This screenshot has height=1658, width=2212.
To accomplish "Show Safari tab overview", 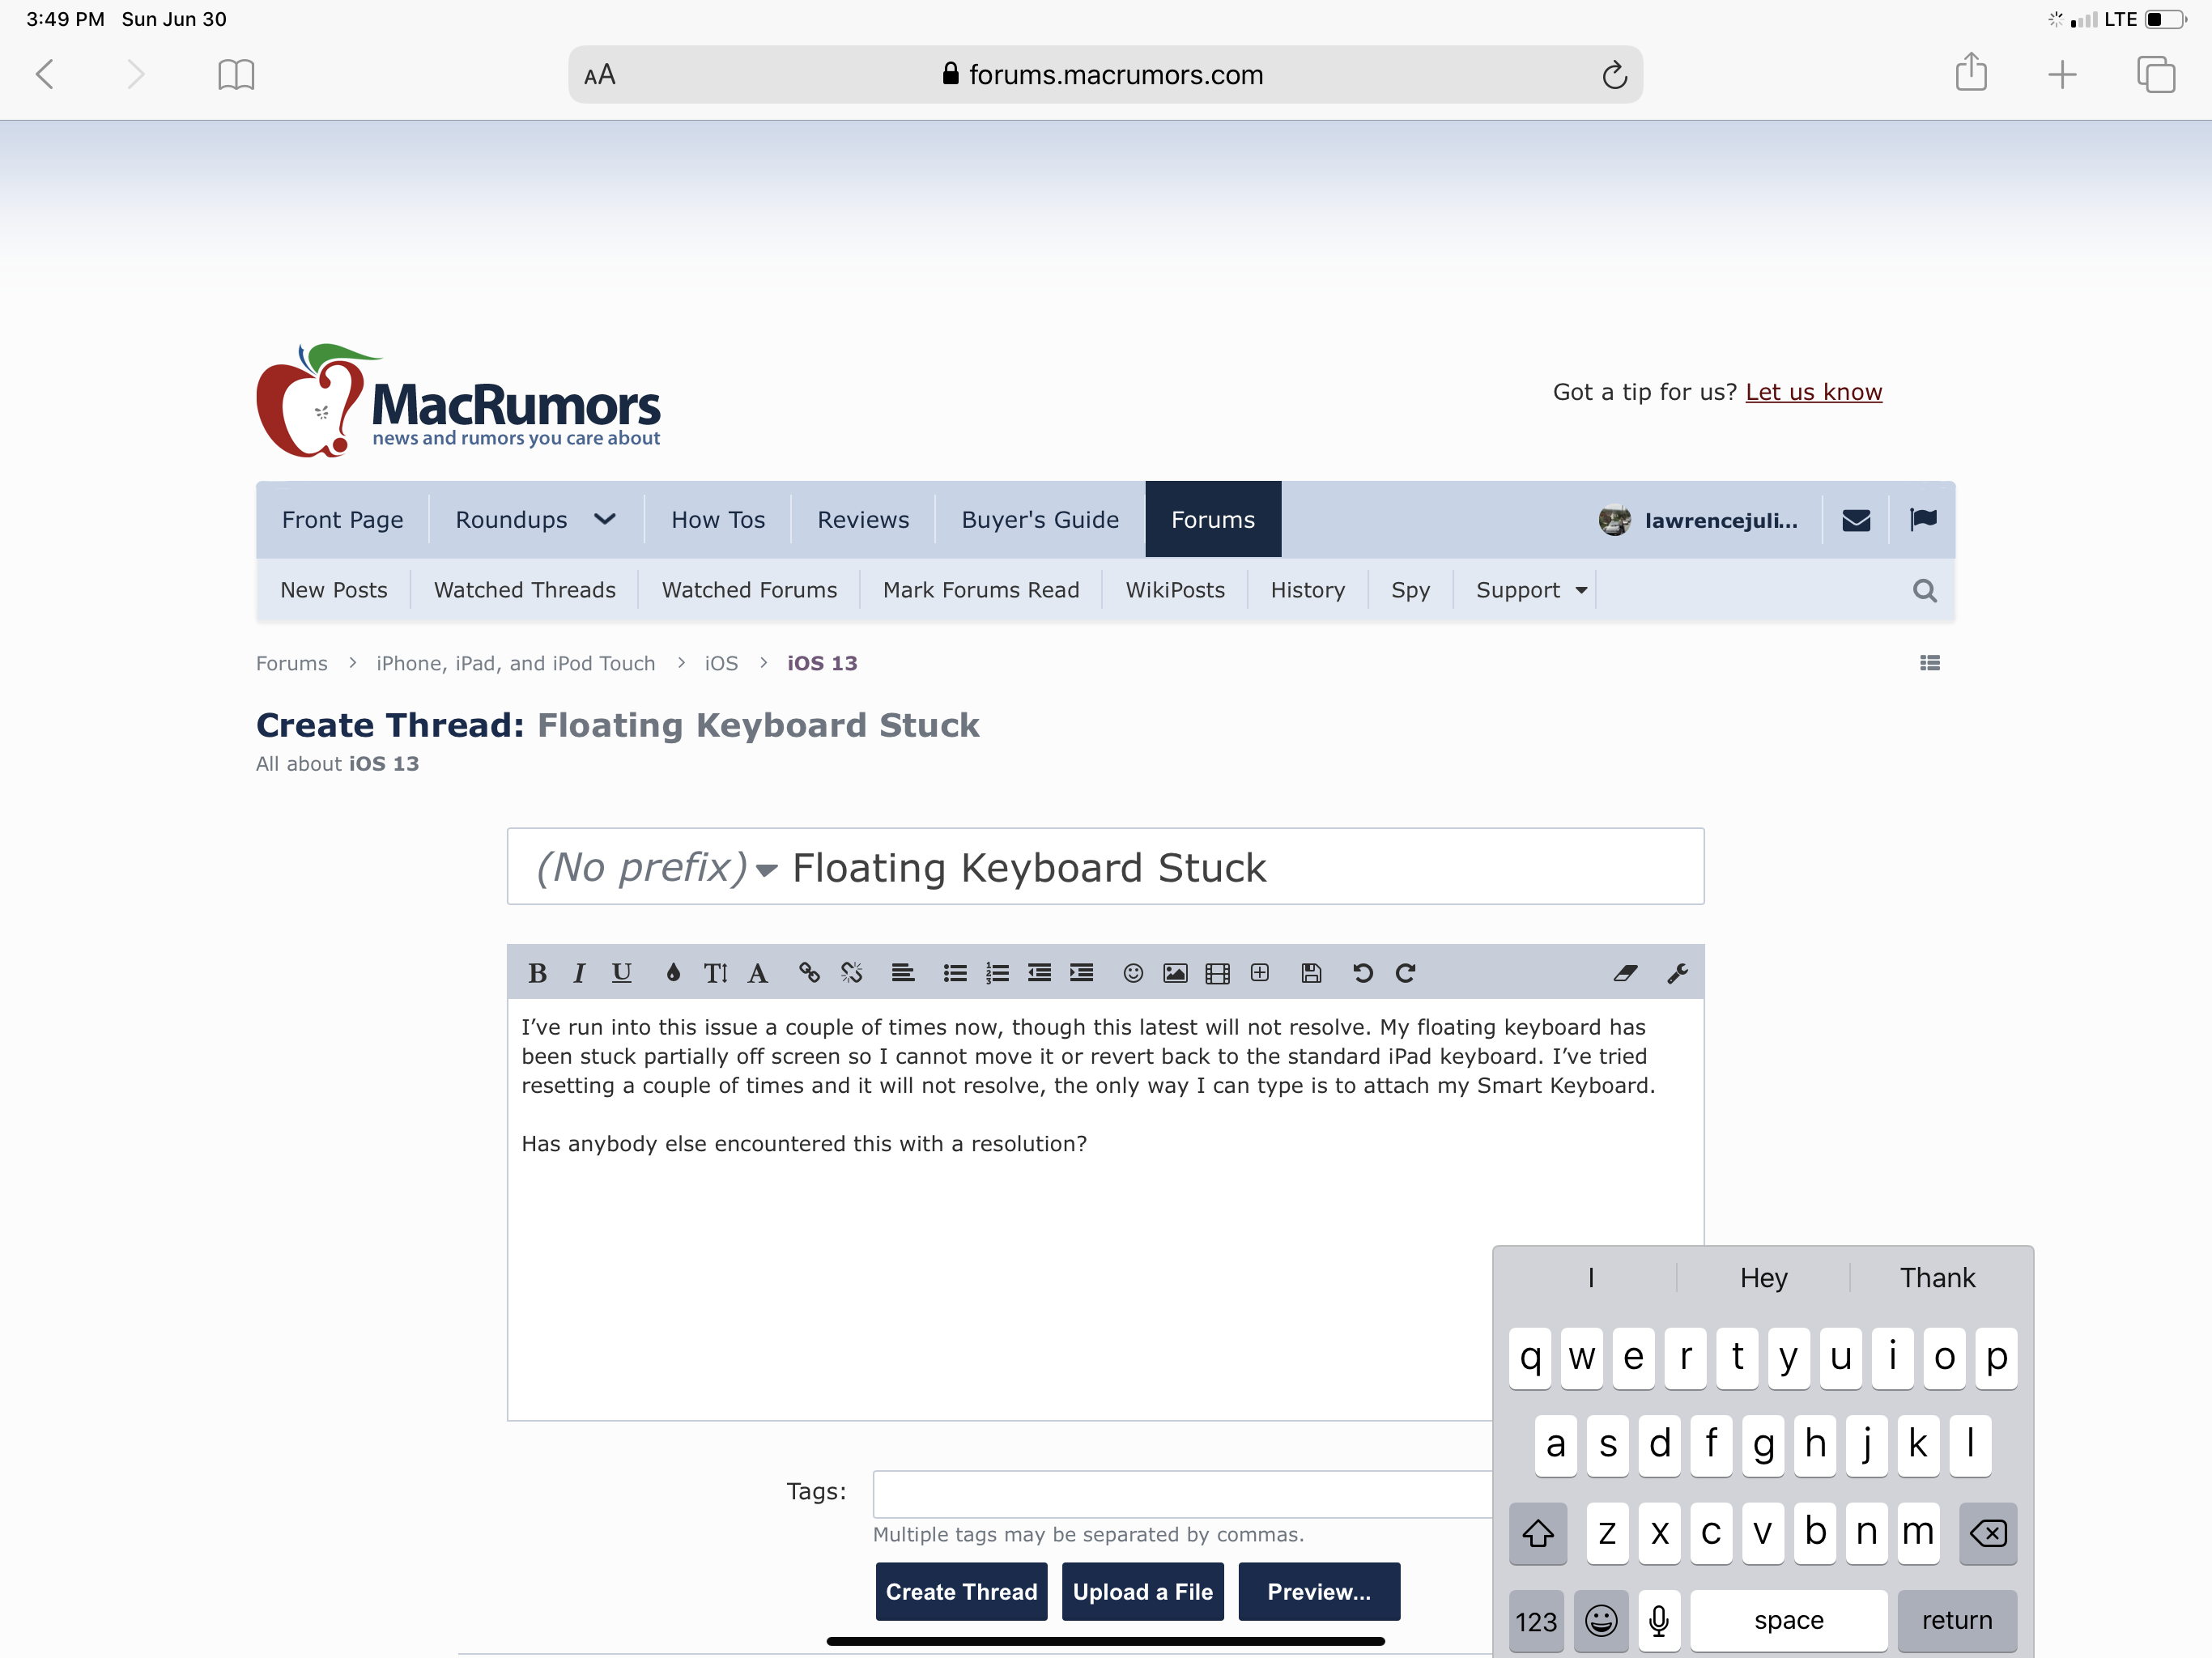I will 2155,75.
